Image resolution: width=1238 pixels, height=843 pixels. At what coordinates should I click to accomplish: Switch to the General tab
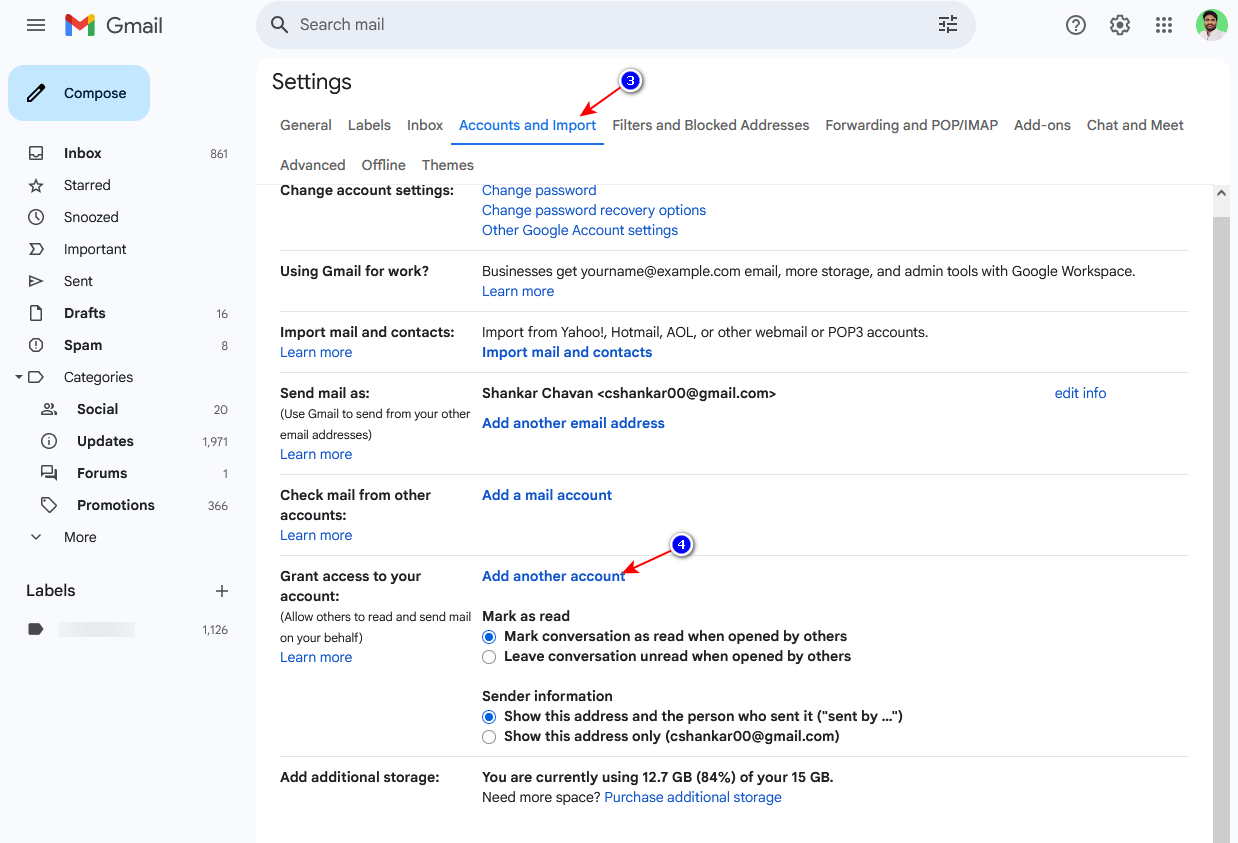(306, 125)
